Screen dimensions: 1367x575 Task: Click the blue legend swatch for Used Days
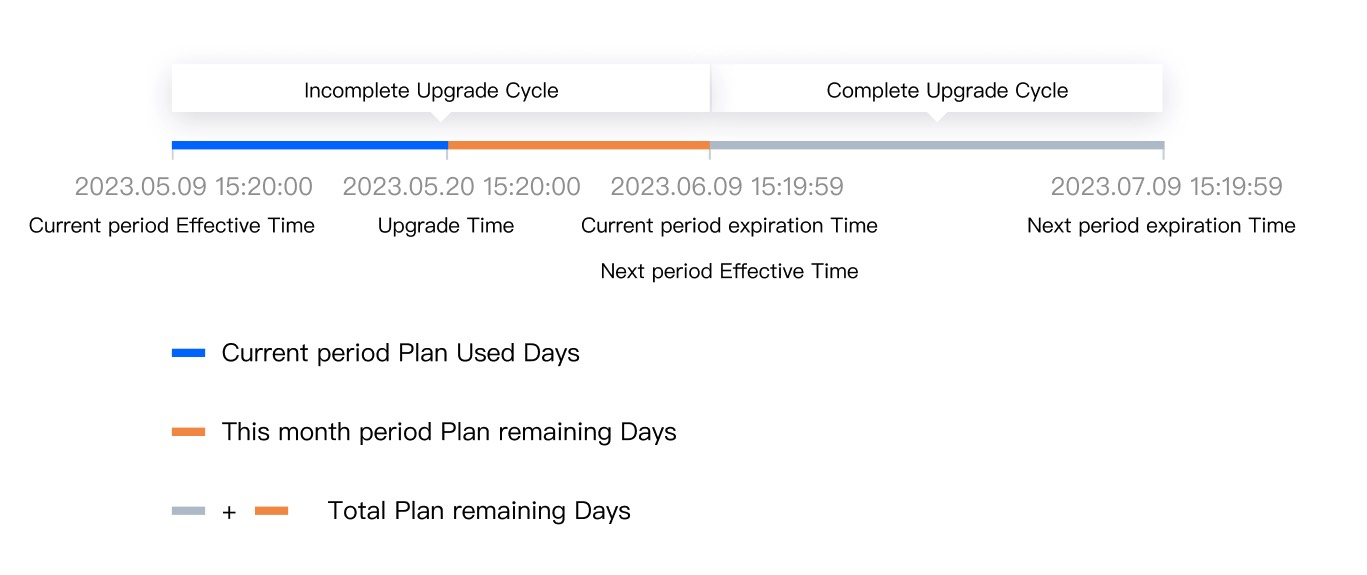[188, 353]
